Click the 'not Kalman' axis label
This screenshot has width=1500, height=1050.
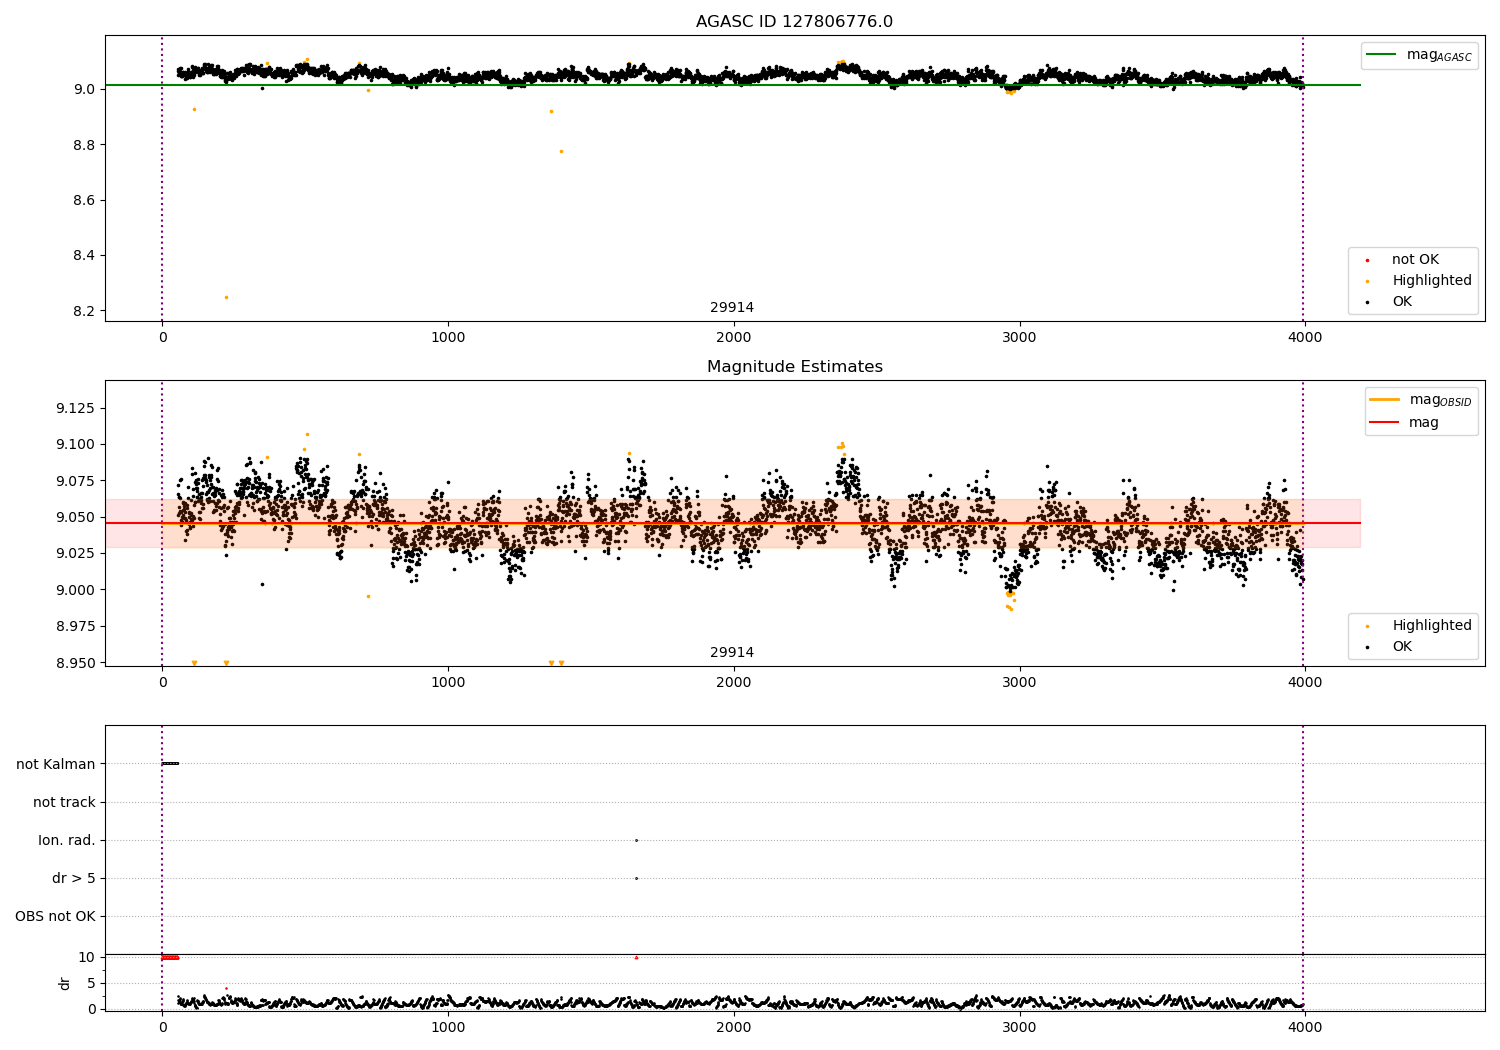click(56, 764)
